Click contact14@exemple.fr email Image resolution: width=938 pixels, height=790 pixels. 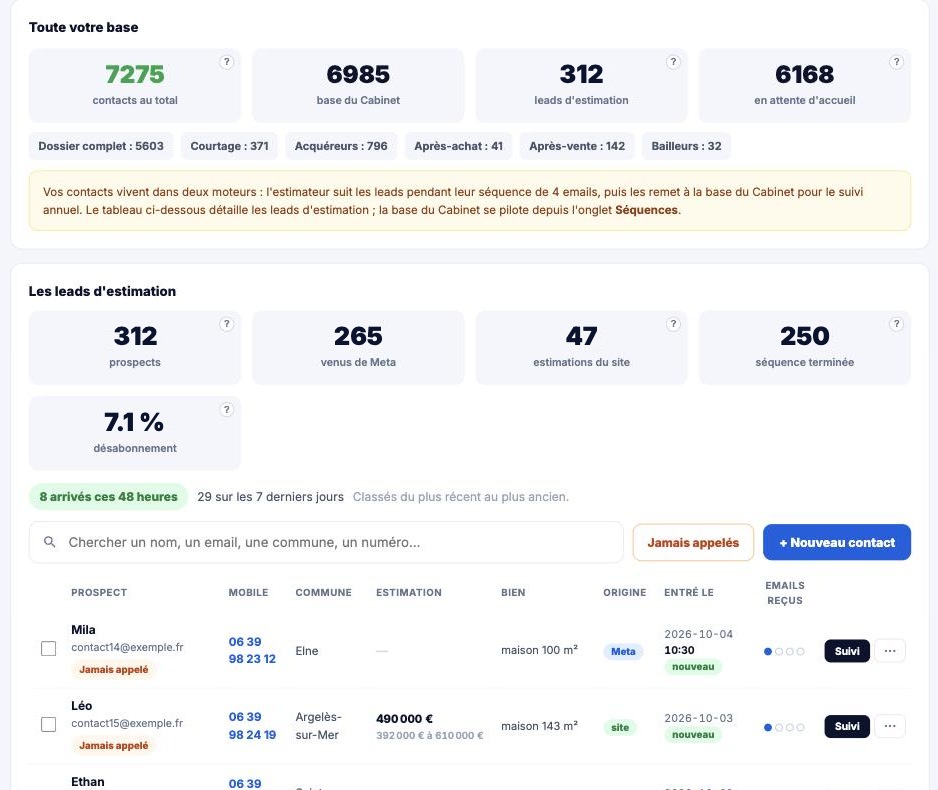click(127, 647)
